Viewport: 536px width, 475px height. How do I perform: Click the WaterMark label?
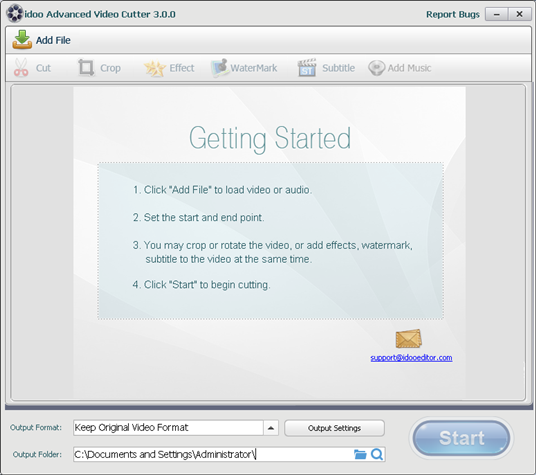[x=254, y=68]
